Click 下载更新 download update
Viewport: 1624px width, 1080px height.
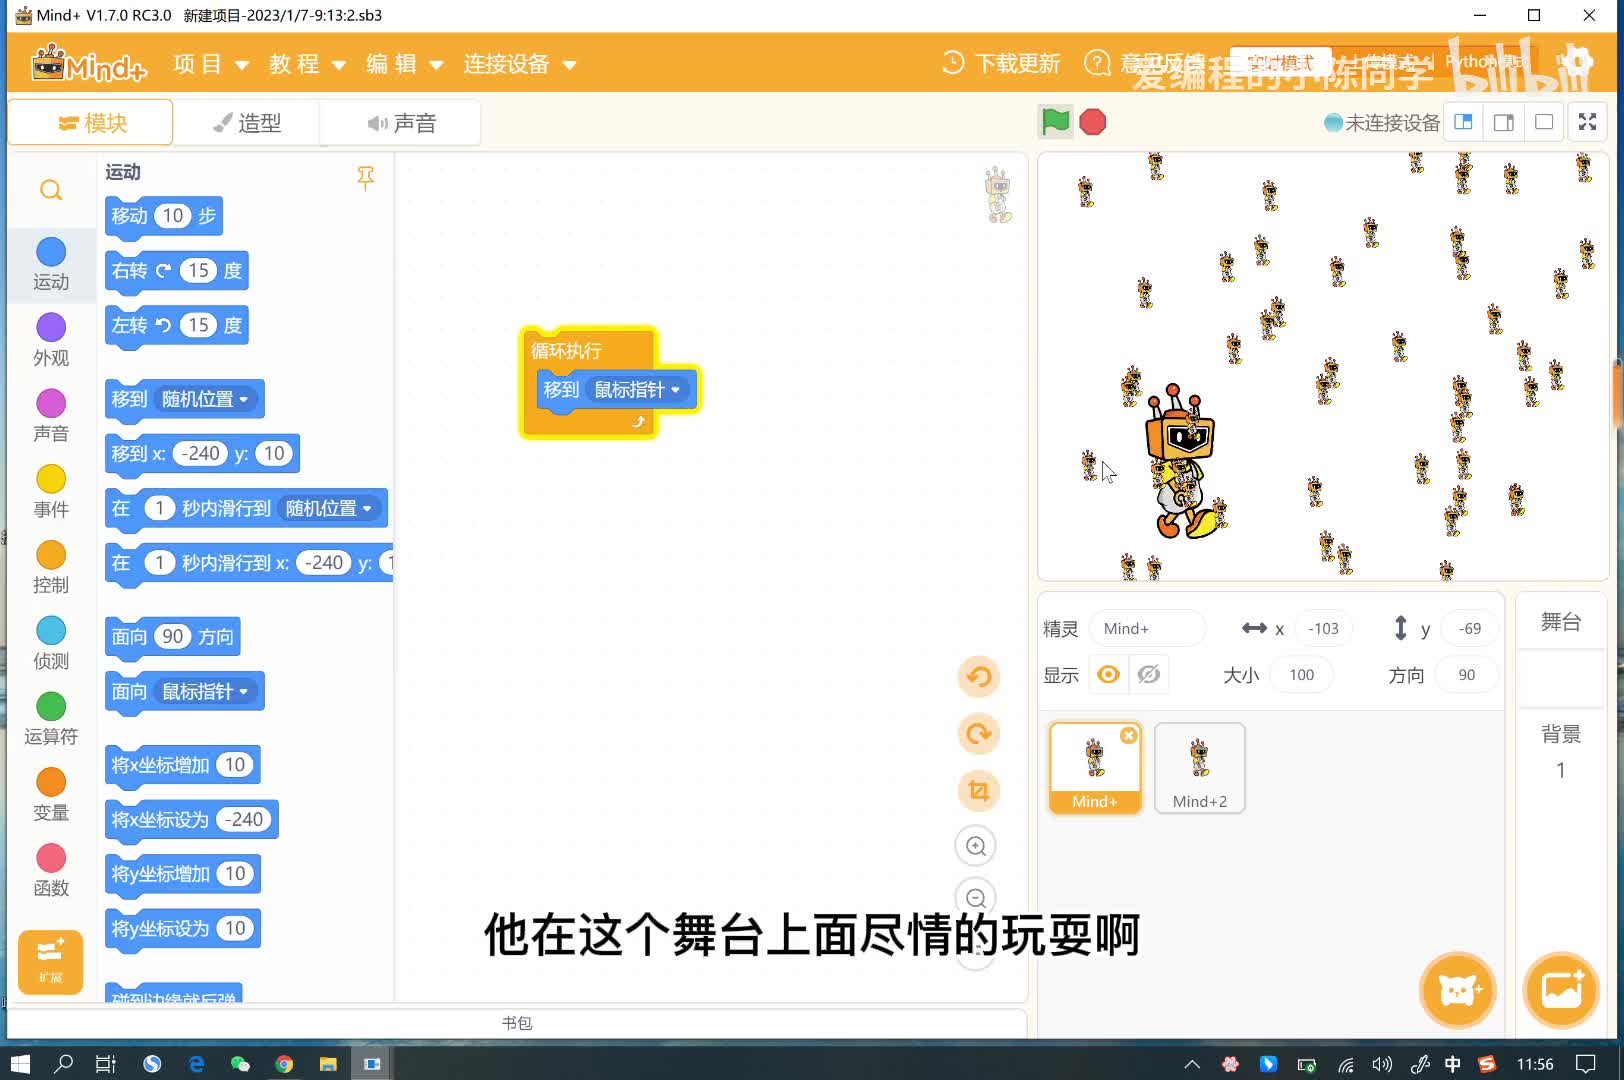pos(1001,64)
